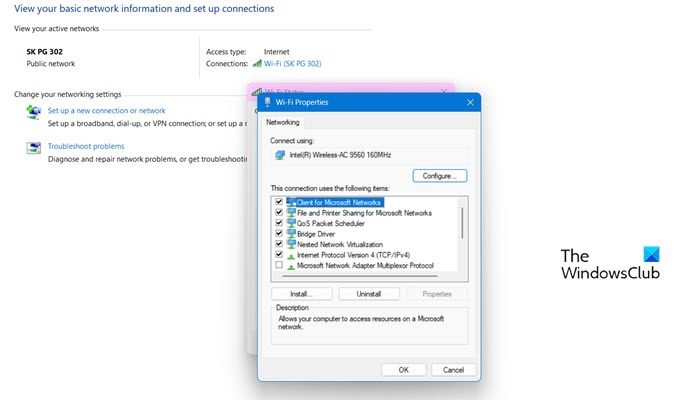This screenshot has height=400, width=700.
Task: Open Set up a new connection or network
Action: coord(107,110)
